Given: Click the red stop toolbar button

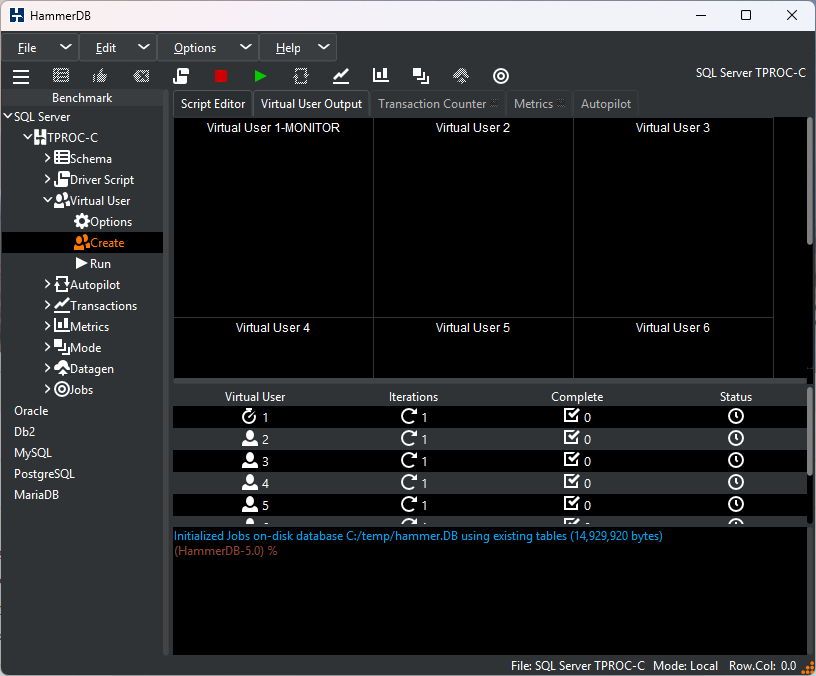Looking at the screenshot, I should coord(221,76).
